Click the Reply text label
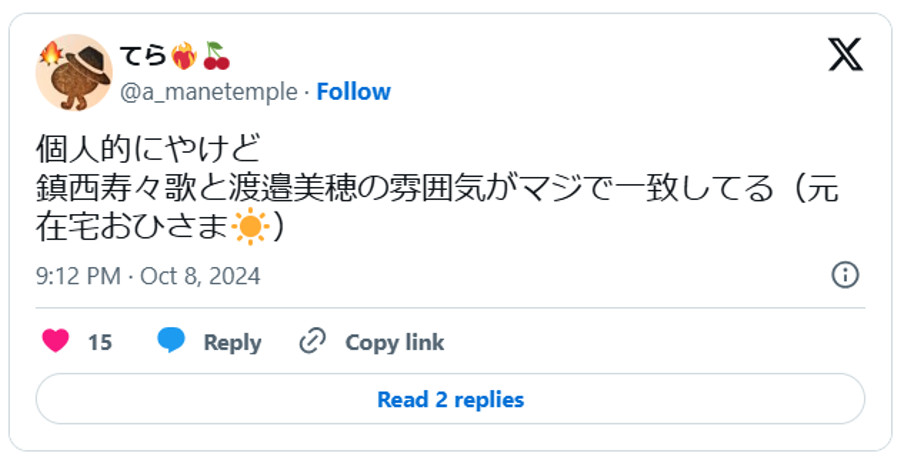This screenshot has width=902, height=470. pyautogui.click(x=232, y=342)
